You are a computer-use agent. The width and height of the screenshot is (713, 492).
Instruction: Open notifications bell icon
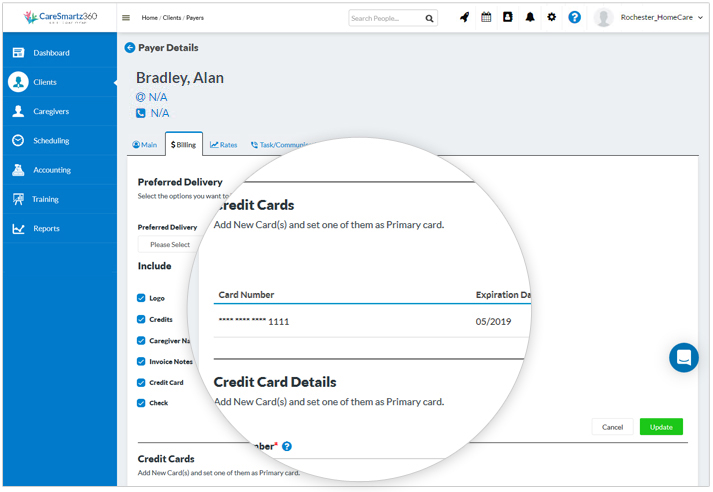[x=530, y=18]
